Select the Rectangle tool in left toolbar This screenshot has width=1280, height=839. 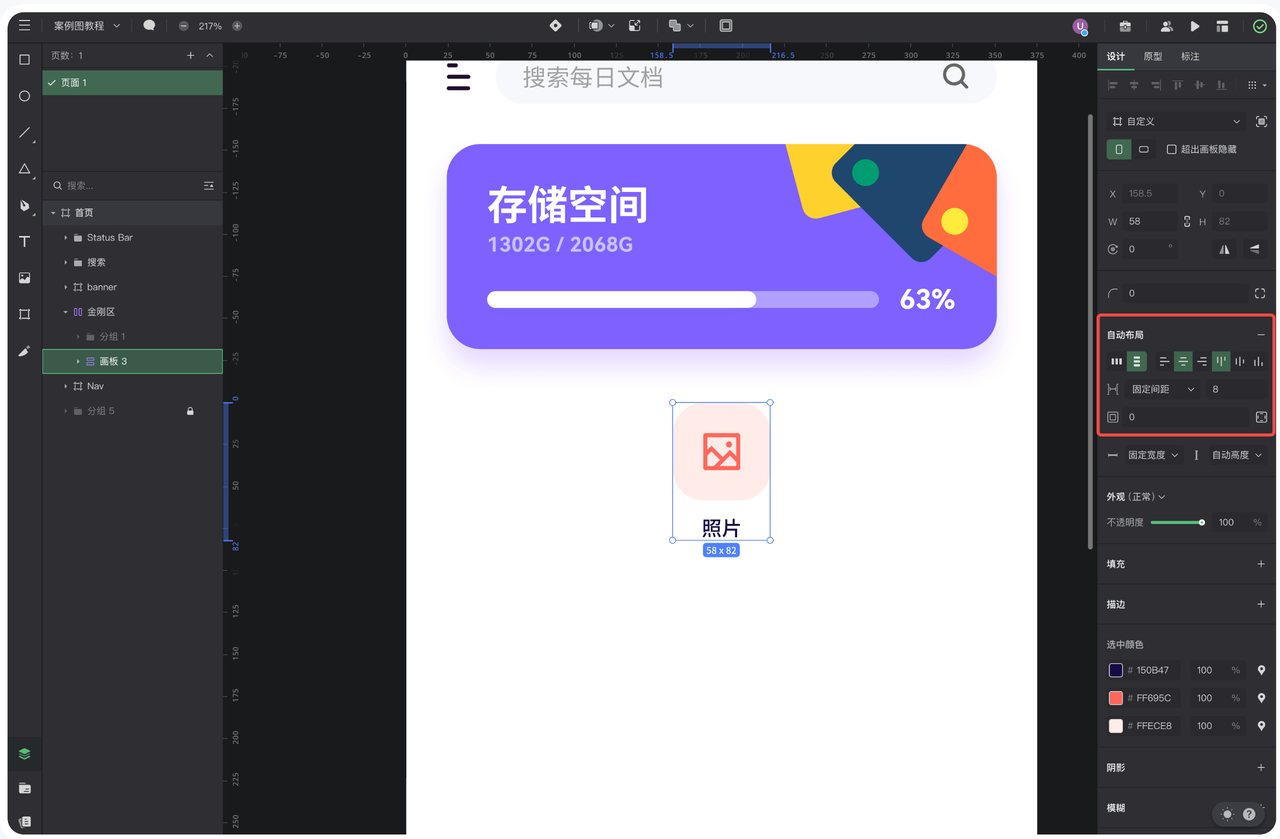click(25, 60)
